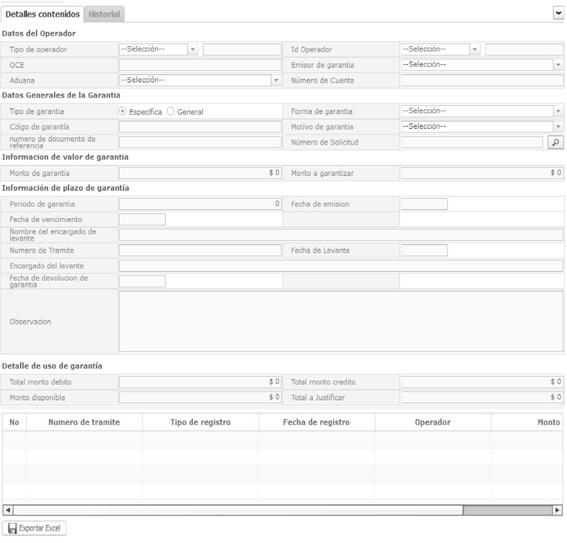Click the Monto disponible field

[x=200, y=397]
